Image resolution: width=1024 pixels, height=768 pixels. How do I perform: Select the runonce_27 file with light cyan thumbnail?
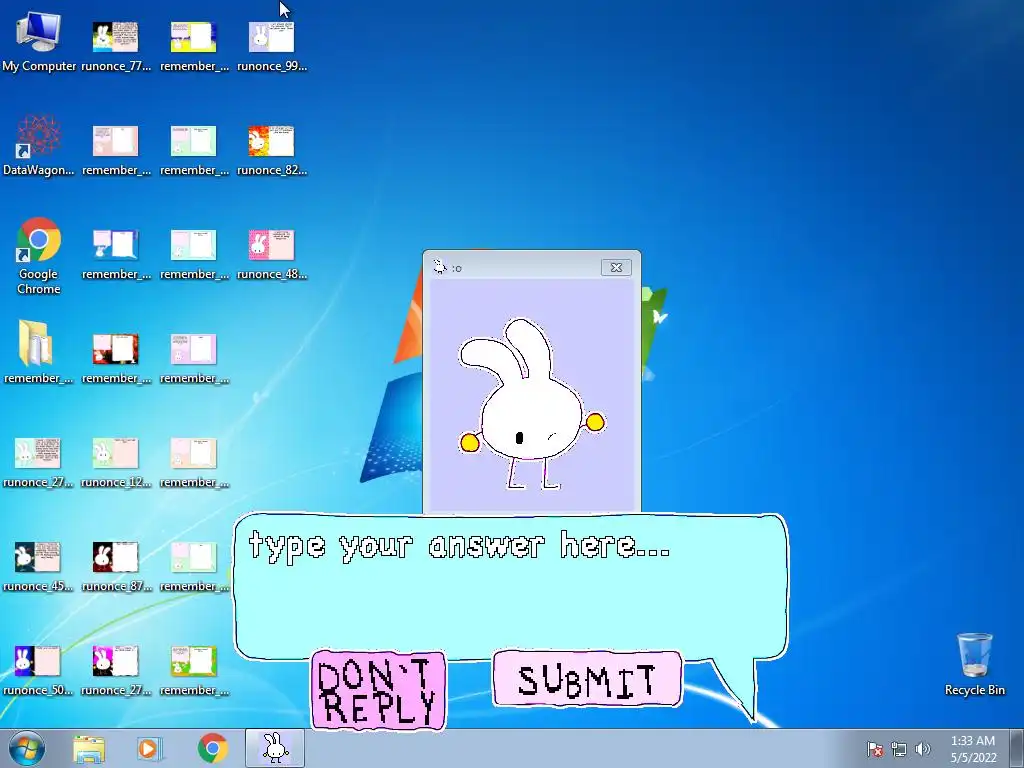[x=38, y=461]
